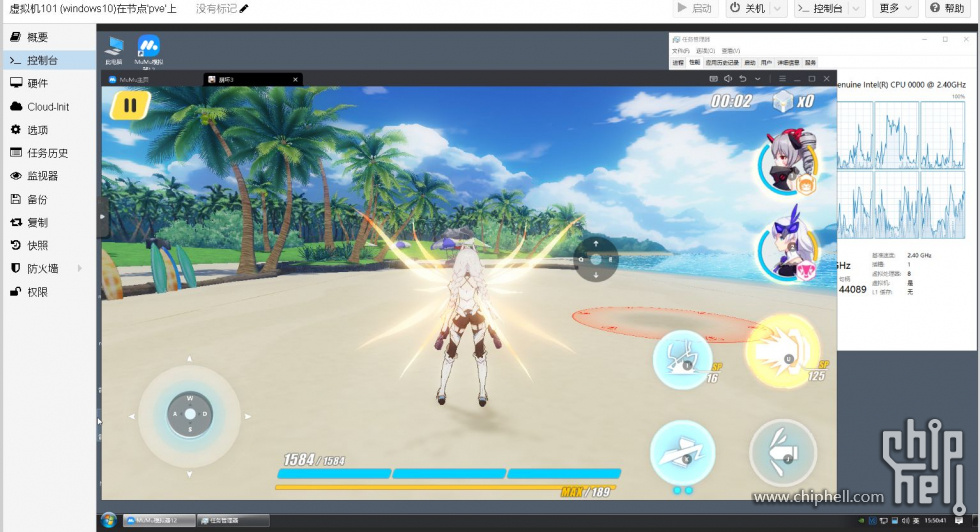
Task: Open Task Manager 查看 menu
Action: pos(731,51)
